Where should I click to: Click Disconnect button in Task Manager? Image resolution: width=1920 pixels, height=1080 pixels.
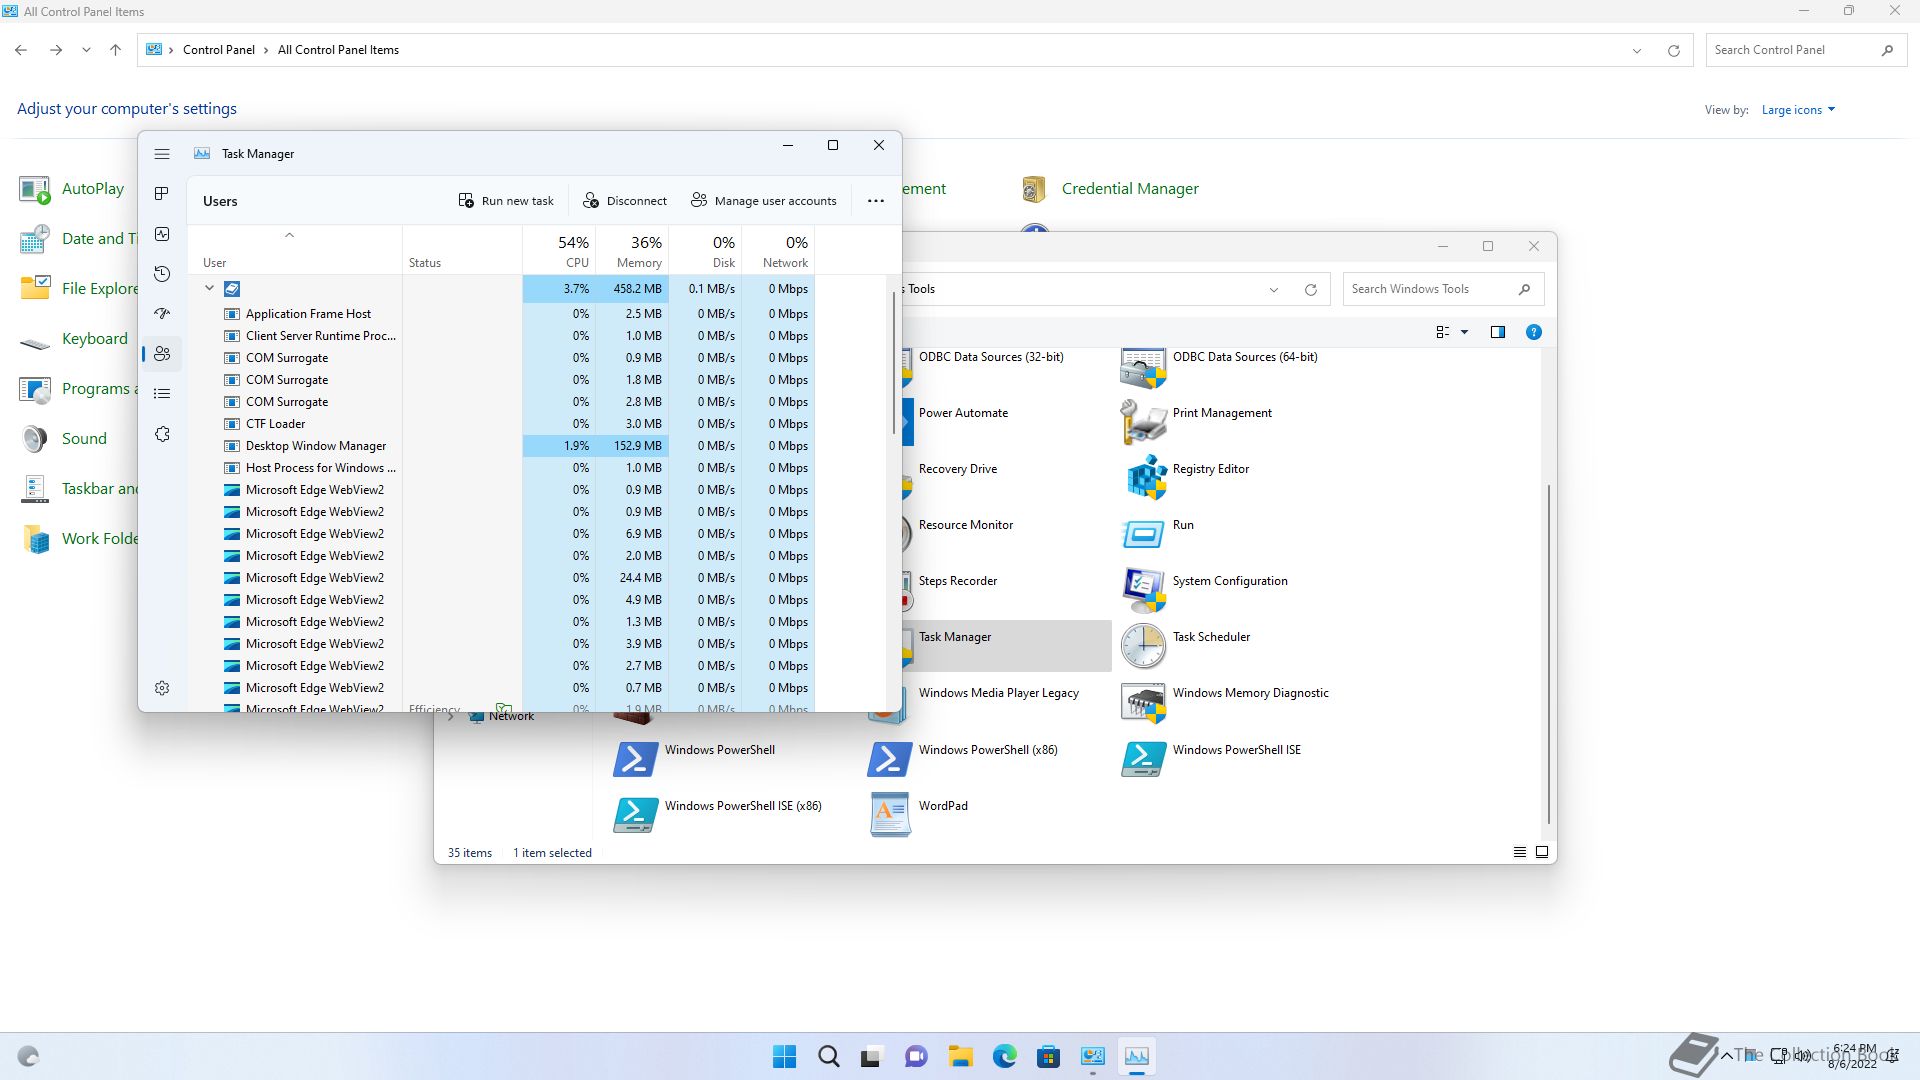pyautogui.click(x=625, y=201)
